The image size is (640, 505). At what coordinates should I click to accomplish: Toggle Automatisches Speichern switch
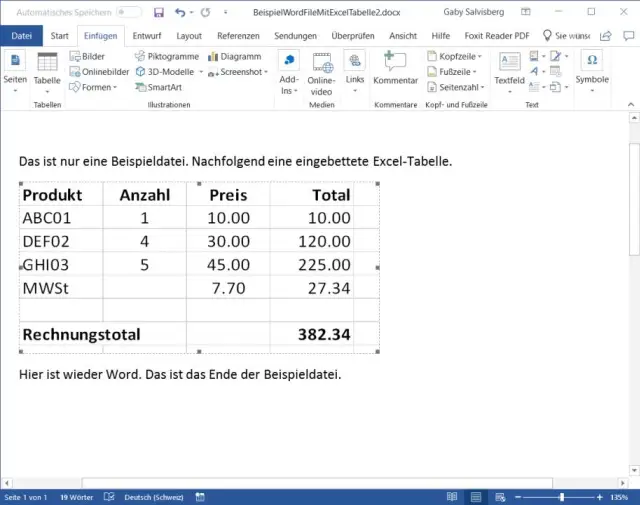click(129, 12)
